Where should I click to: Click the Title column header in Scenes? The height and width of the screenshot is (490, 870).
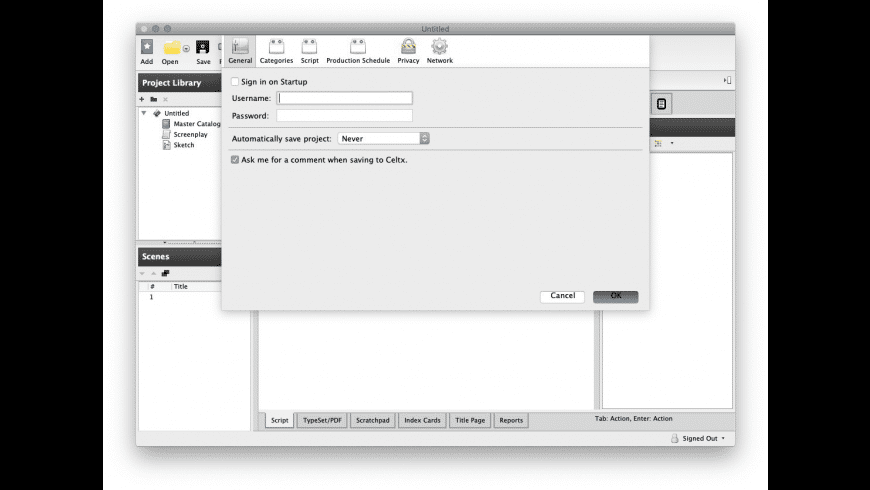click(196, 286)
